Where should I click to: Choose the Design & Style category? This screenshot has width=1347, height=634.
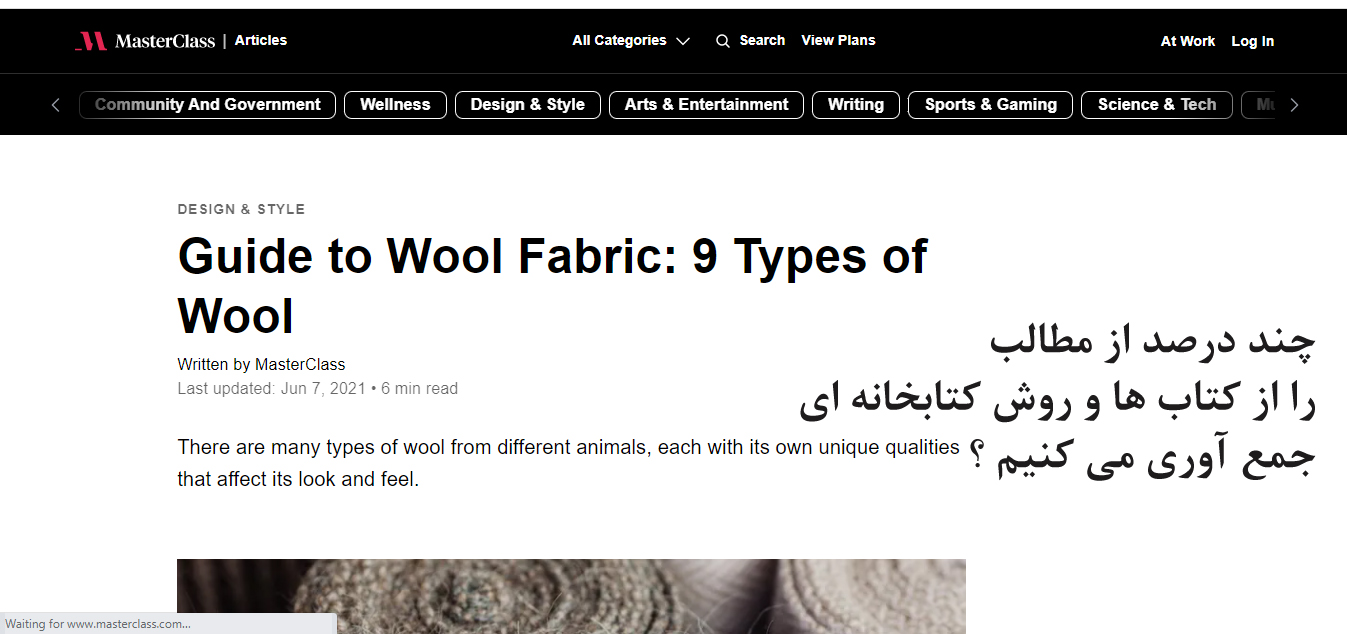[527, 105]
